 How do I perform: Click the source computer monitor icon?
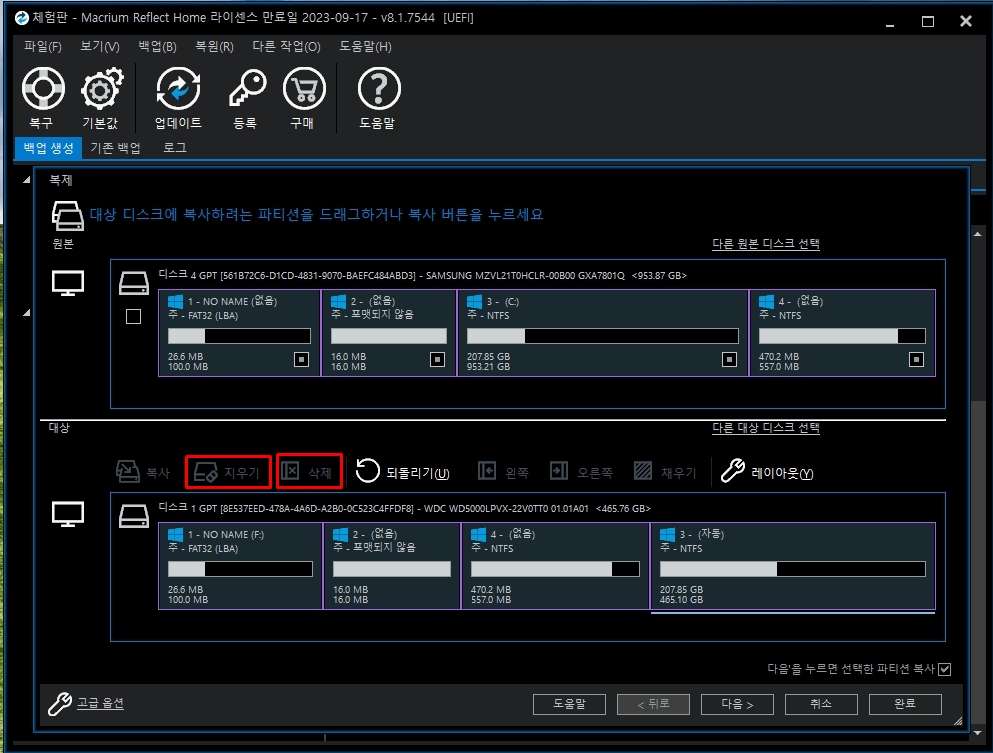(68, 283)
